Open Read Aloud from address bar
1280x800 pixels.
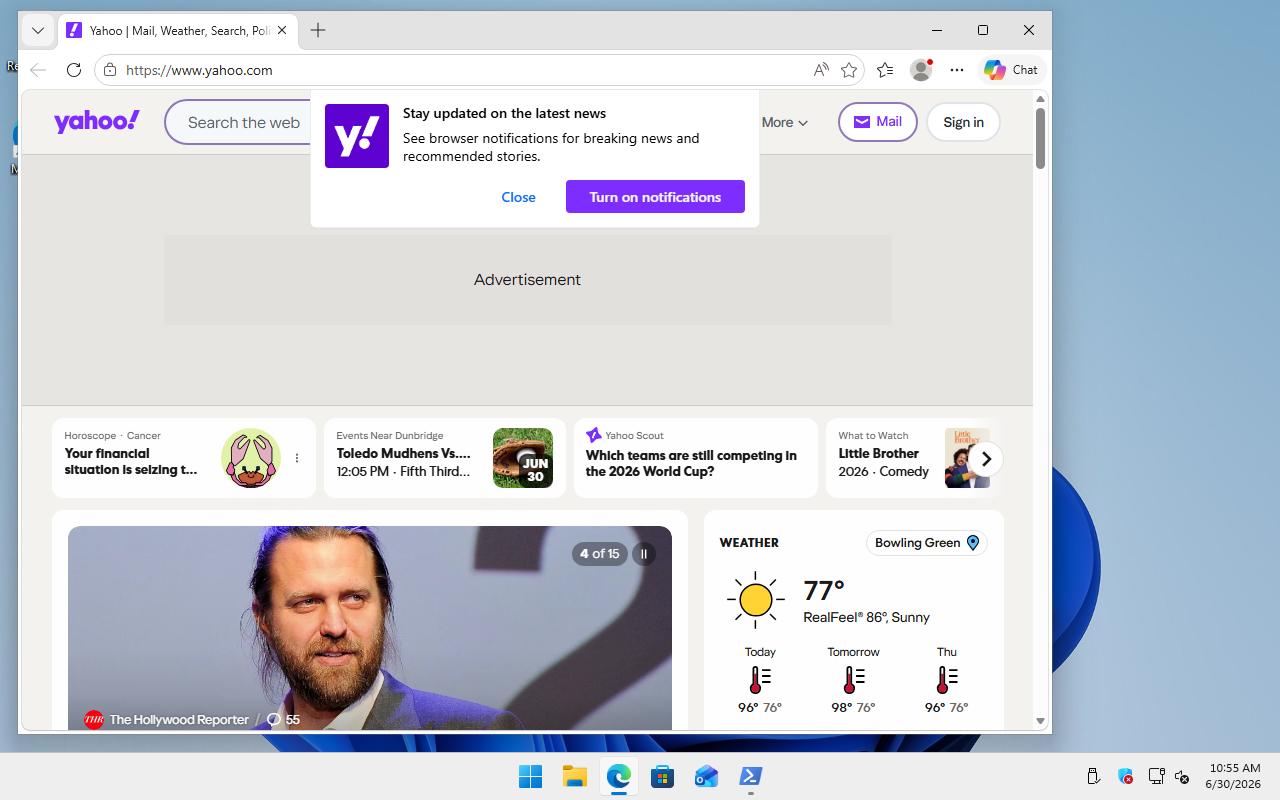pos(821,70)
